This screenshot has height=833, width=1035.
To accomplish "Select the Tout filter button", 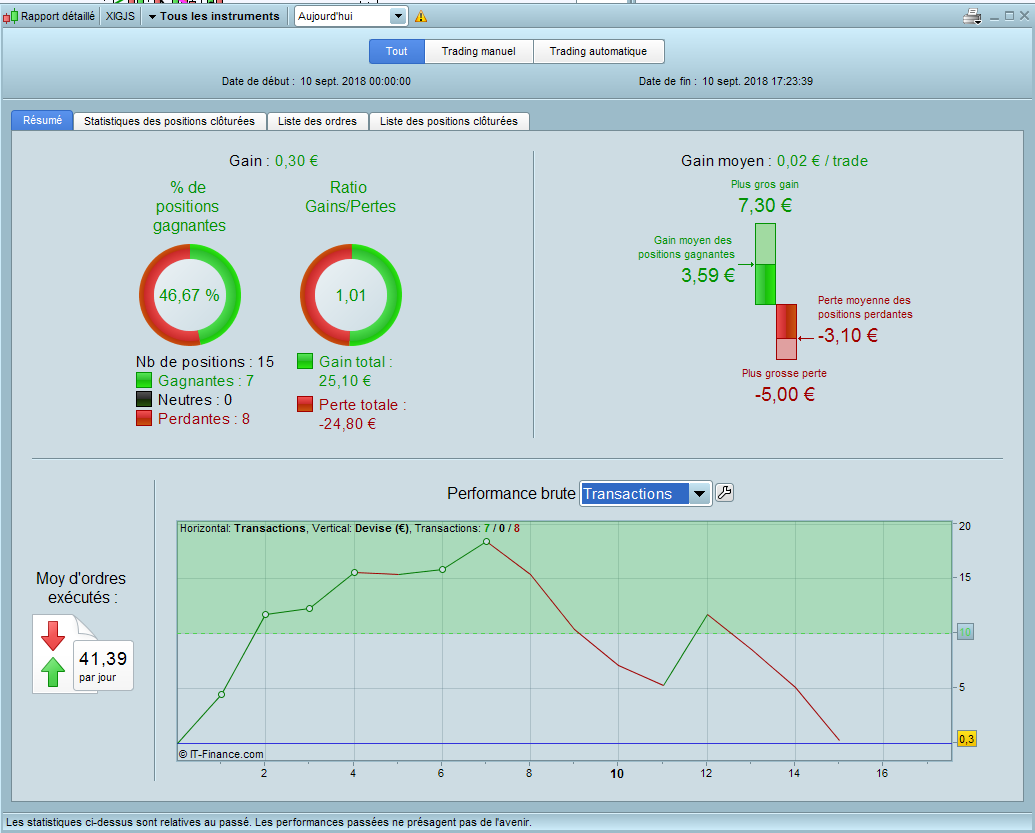I will pos(397,51).
